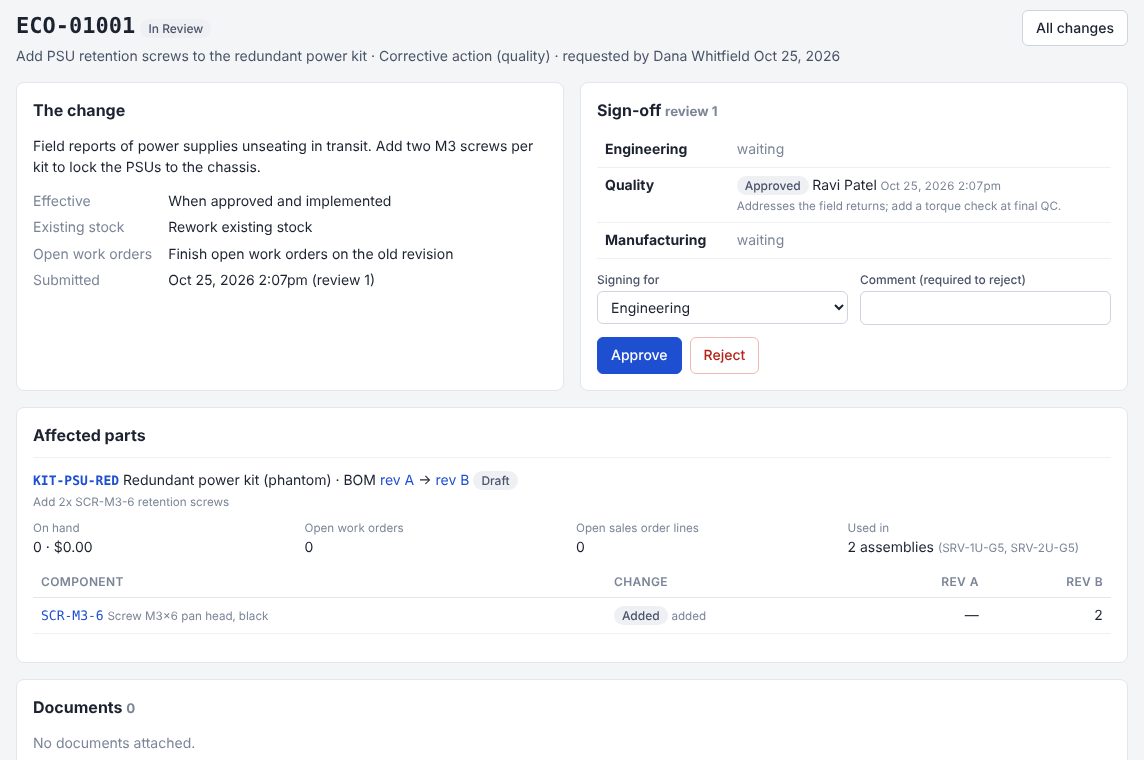Click the On hand '0 · $0.00' value
This screenshot has width=1144, height=760.
(x=63, y=547)
